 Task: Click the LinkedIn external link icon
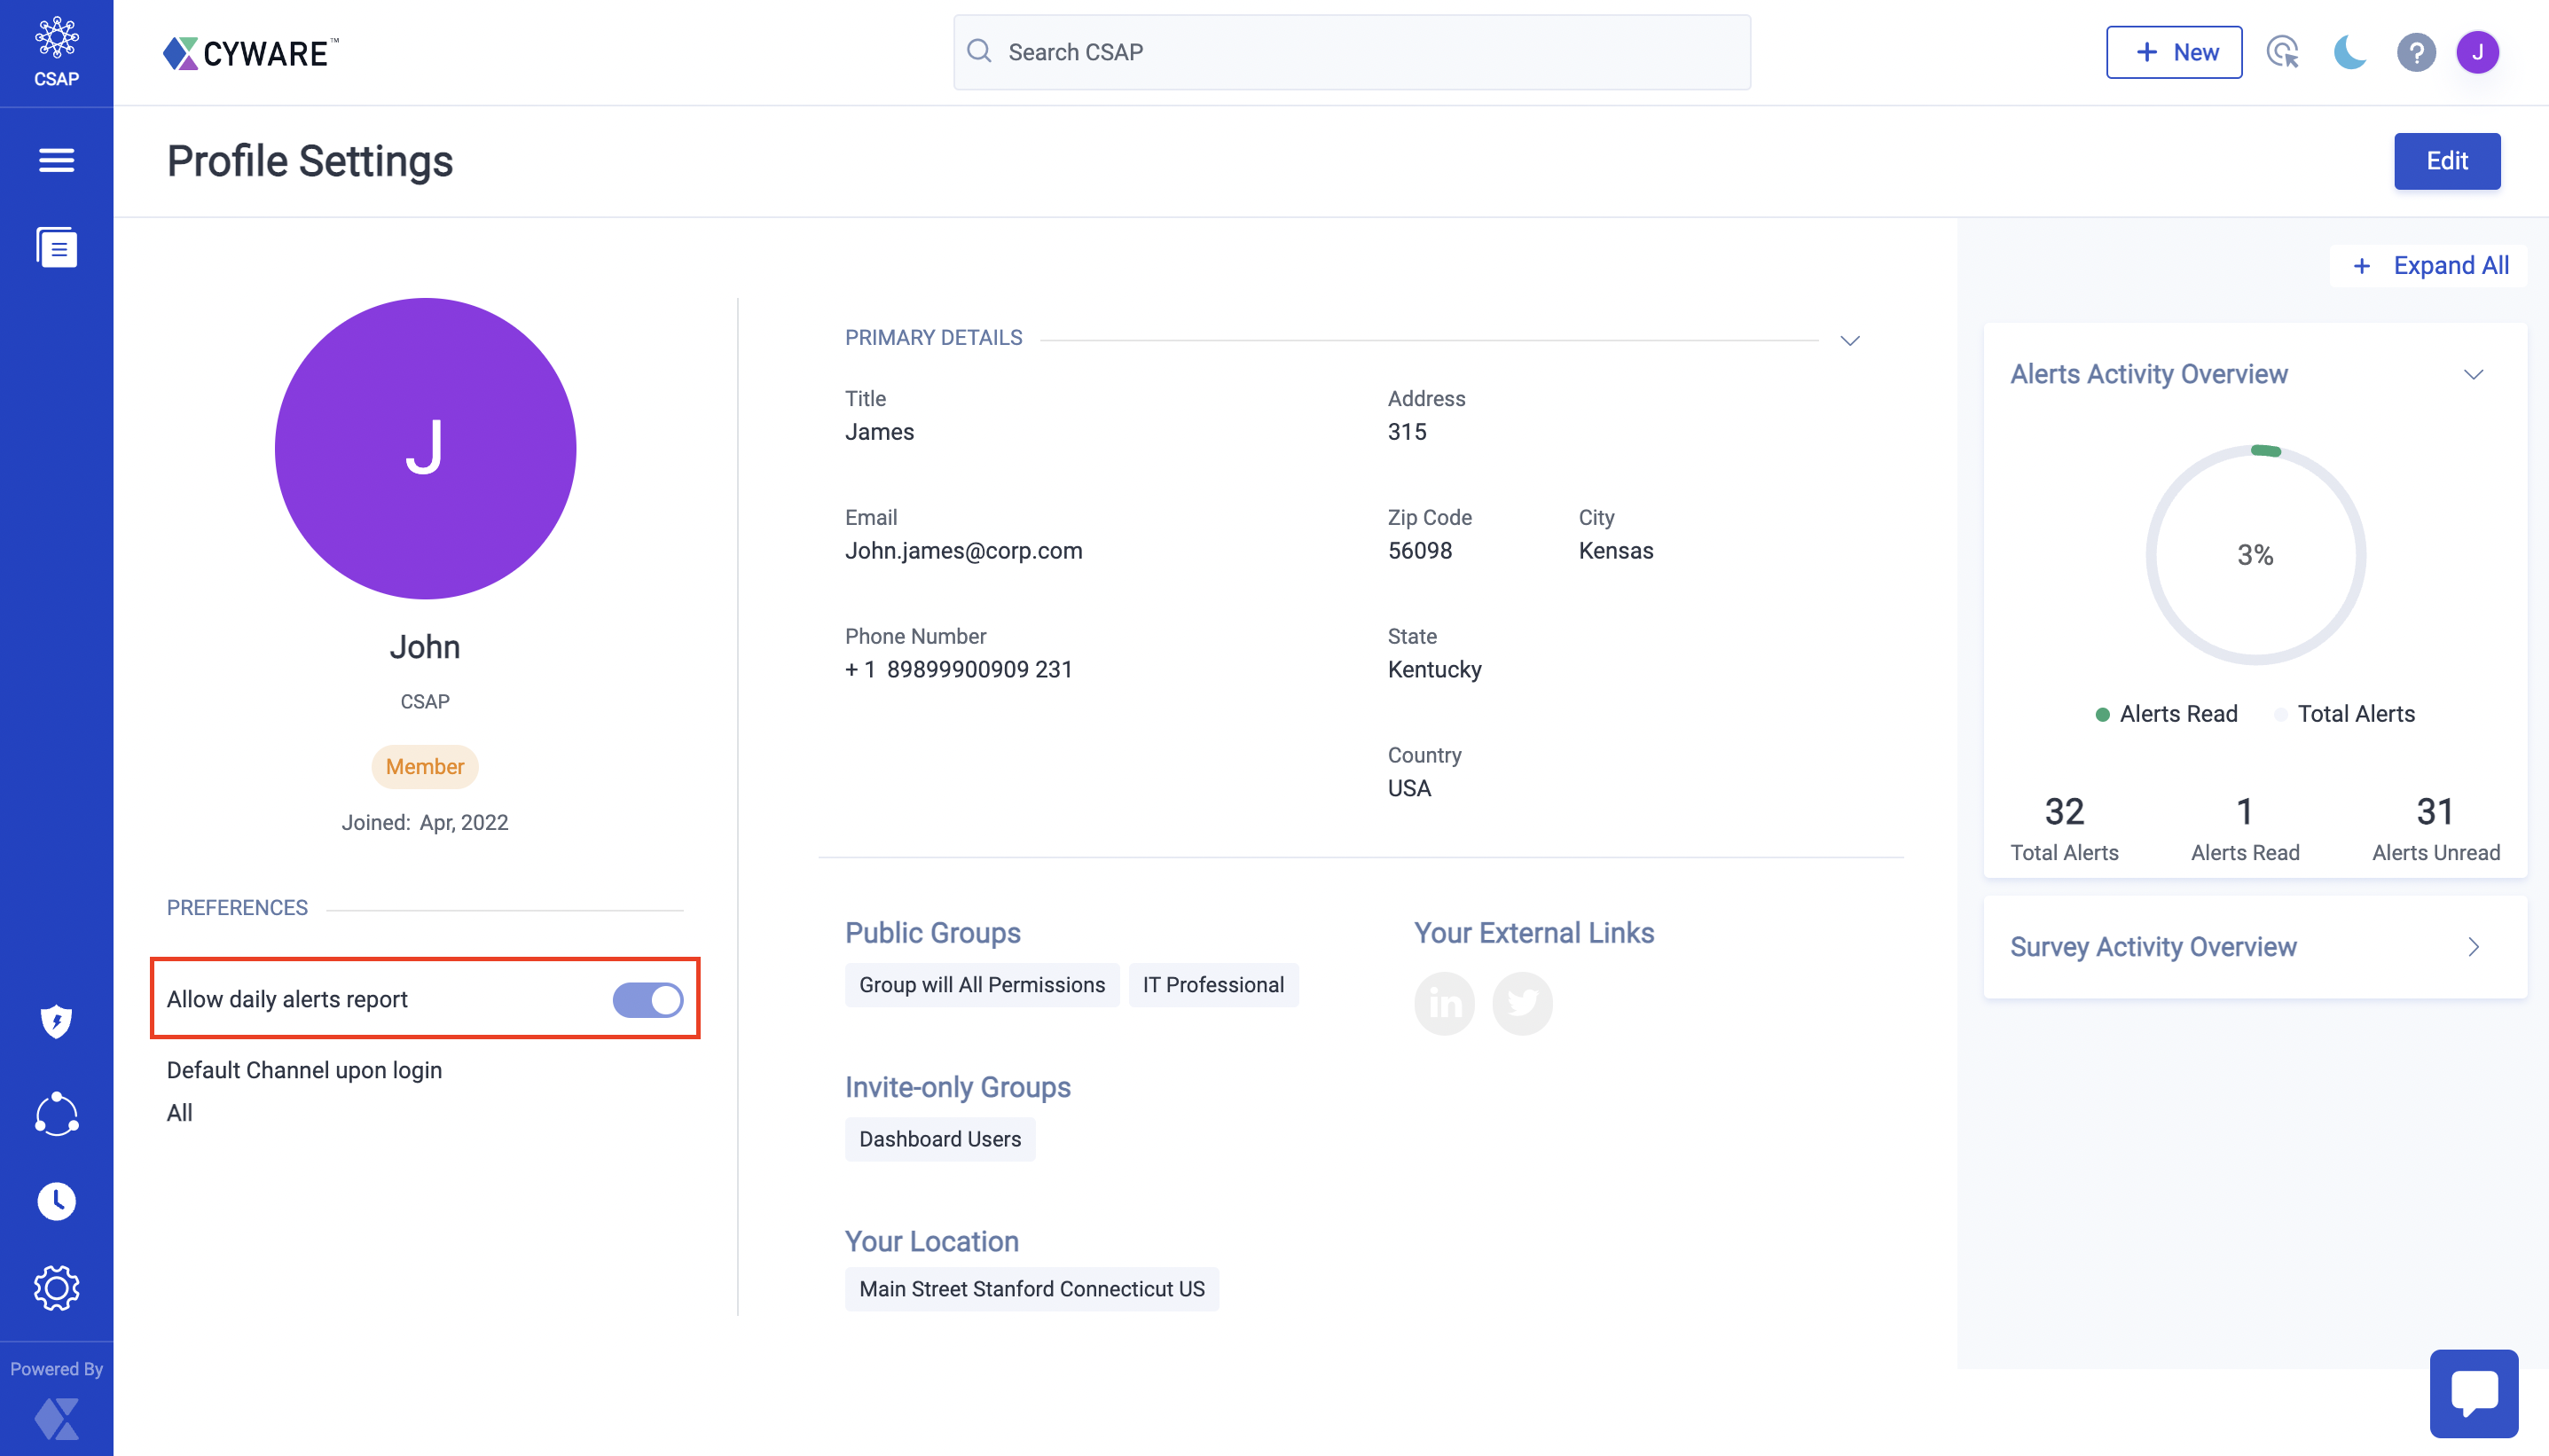point(1444,1003)
